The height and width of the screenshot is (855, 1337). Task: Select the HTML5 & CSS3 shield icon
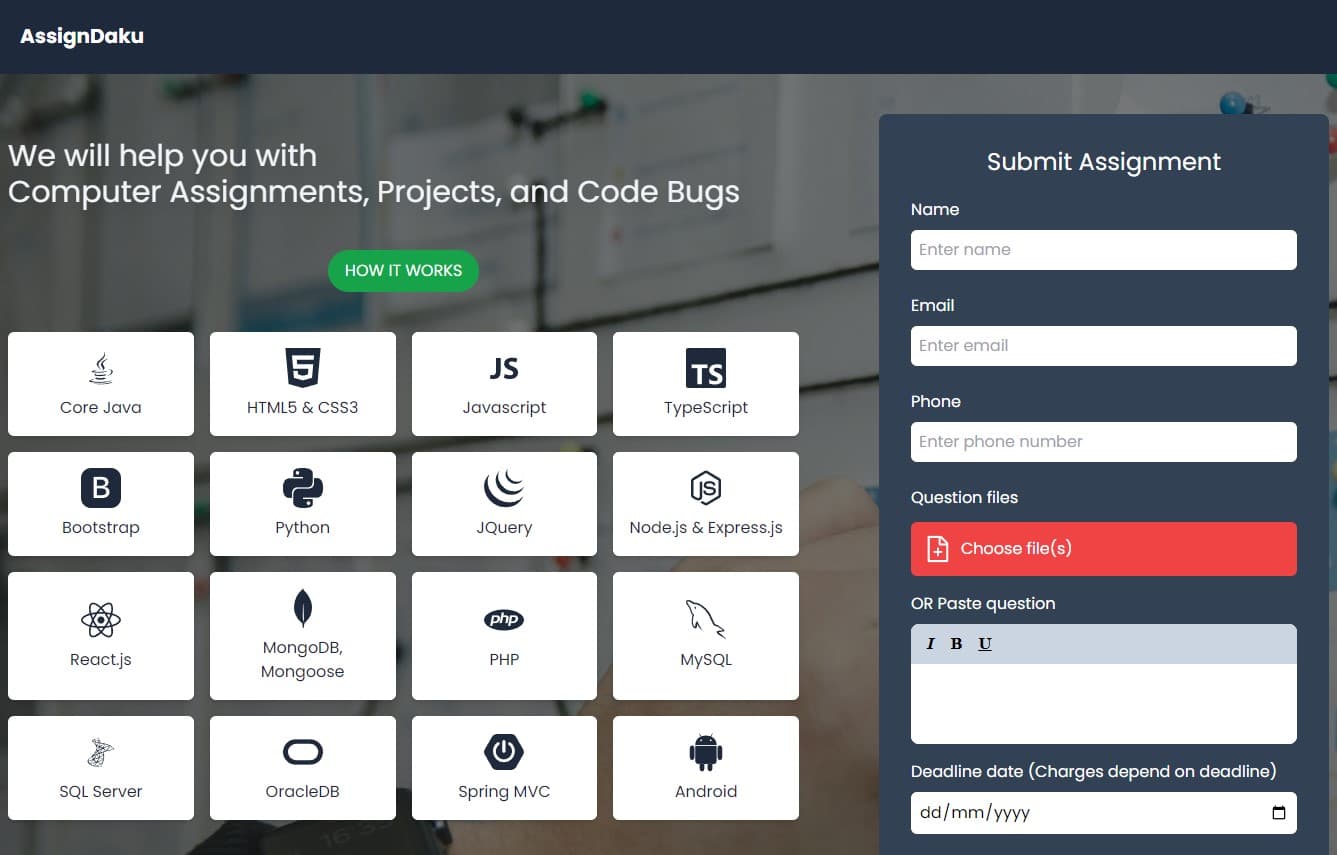302,368
